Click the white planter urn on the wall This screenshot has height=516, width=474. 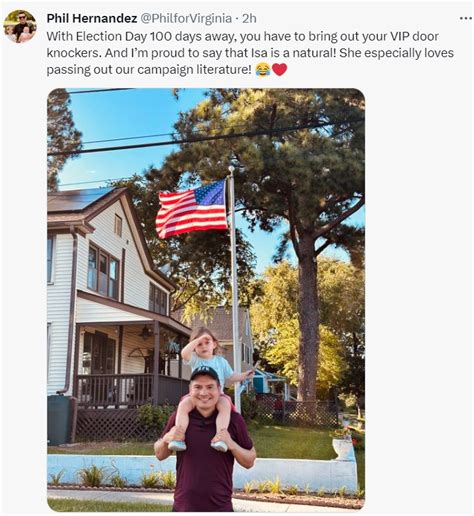342,447
